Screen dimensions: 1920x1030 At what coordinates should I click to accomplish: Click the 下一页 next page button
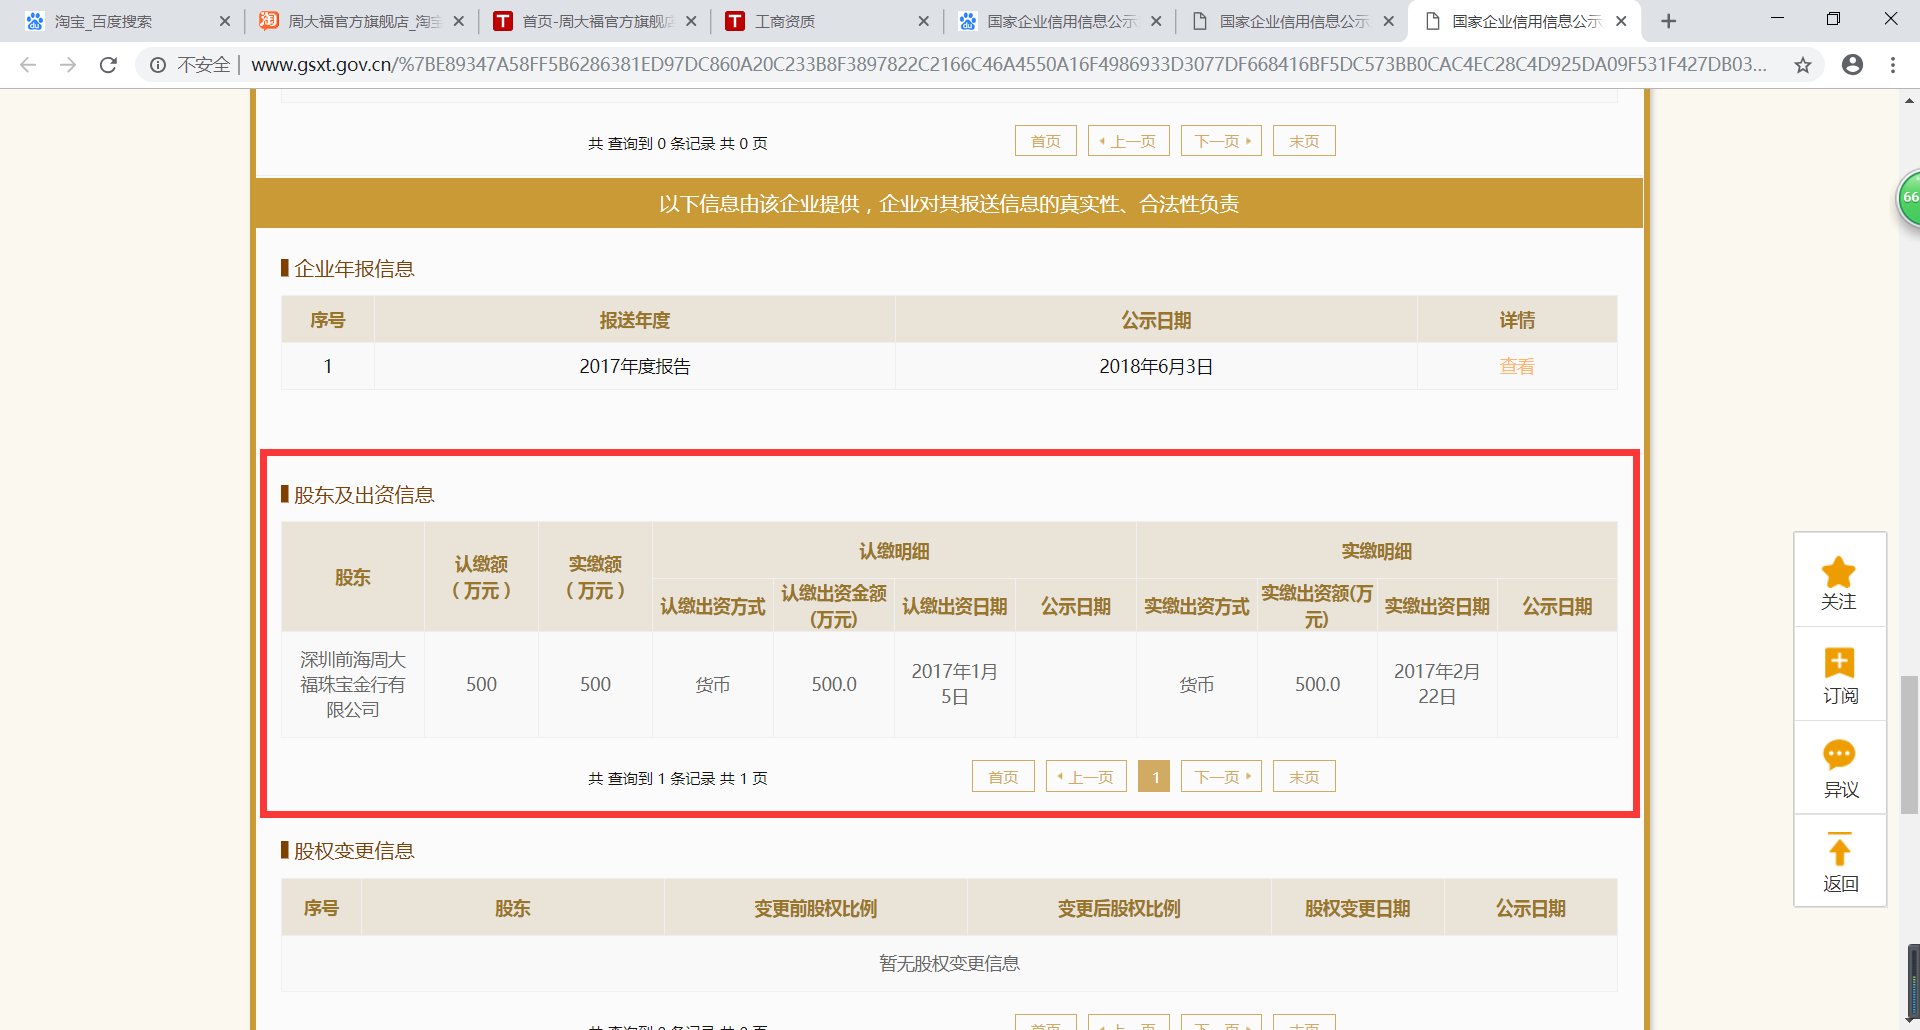click(1220, 776)
